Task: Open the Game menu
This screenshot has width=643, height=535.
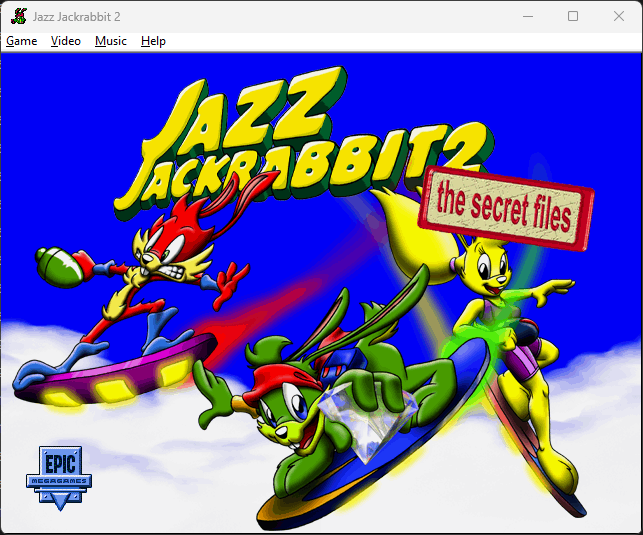Action: (x=22, y=41)
